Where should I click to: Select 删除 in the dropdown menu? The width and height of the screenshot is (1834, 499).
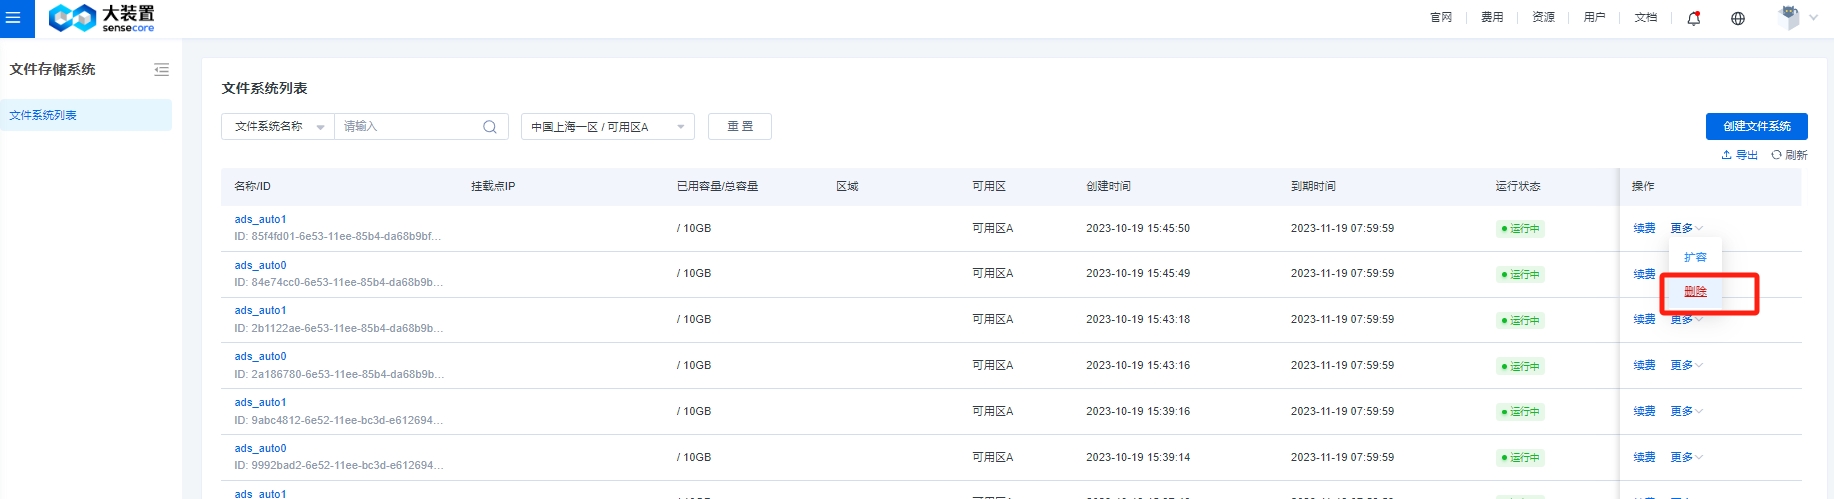coord(1695,291)
